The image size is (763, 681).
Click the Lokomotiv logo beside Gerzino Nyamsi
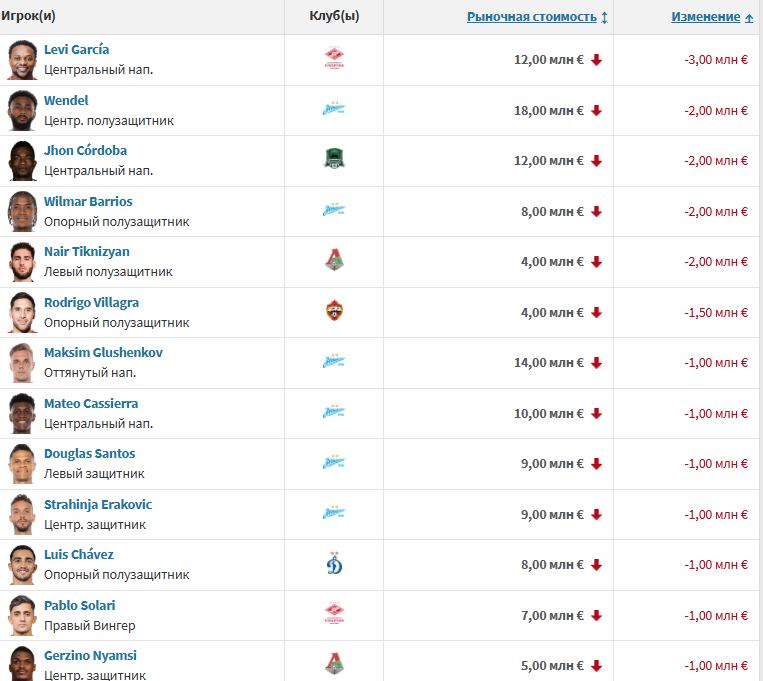334,664
